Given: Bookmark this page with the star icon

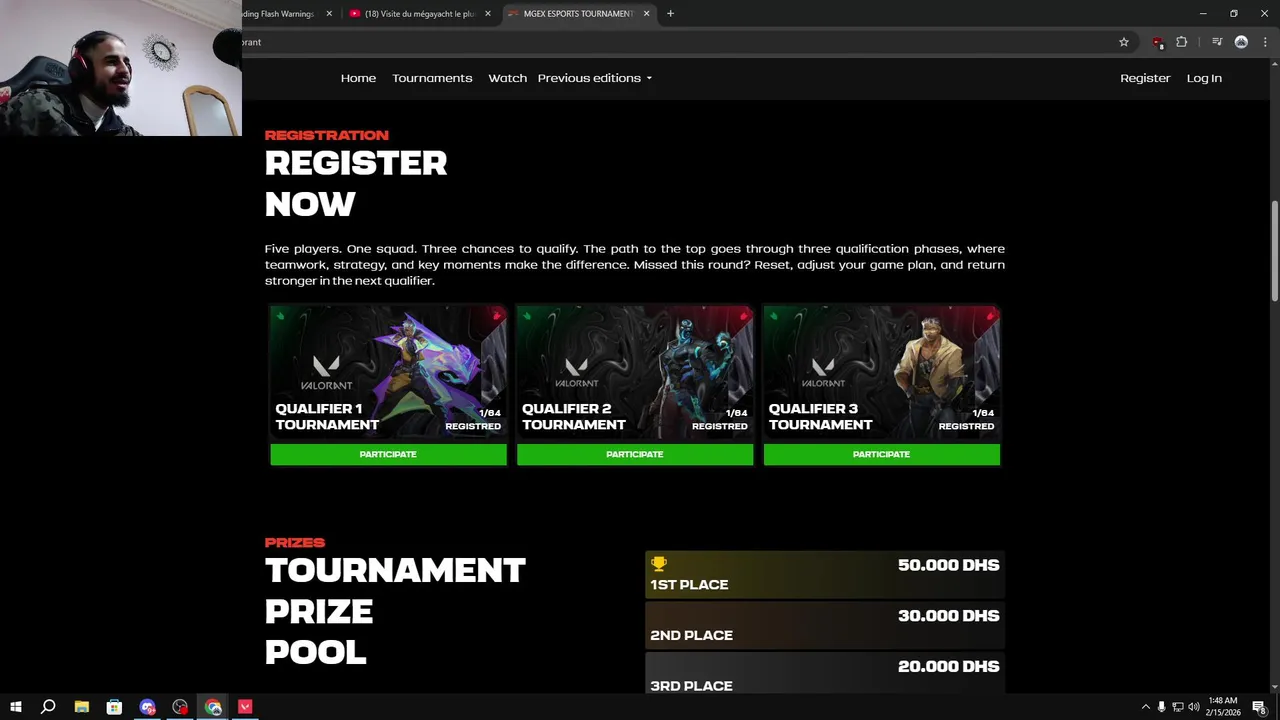Looking at the screenshot, I should point(1124,42).
